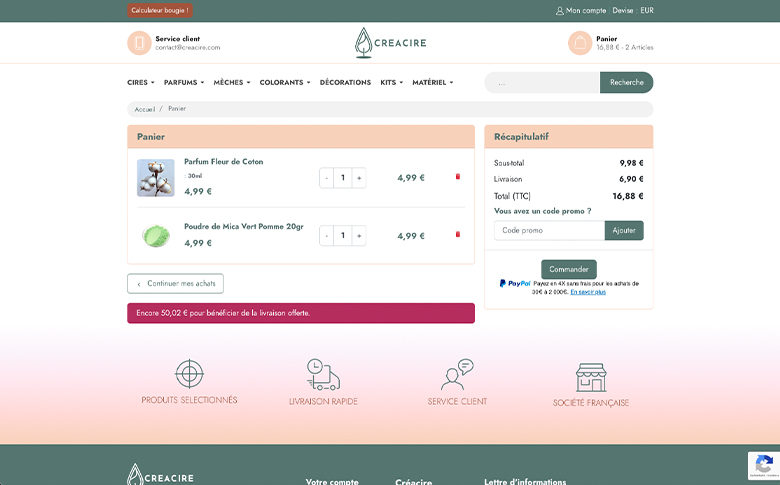This screenshot has height=485, width=780.
Task: Remove Poudre de Mica Vert Pomme via trash icon
Action: [458, 234]
